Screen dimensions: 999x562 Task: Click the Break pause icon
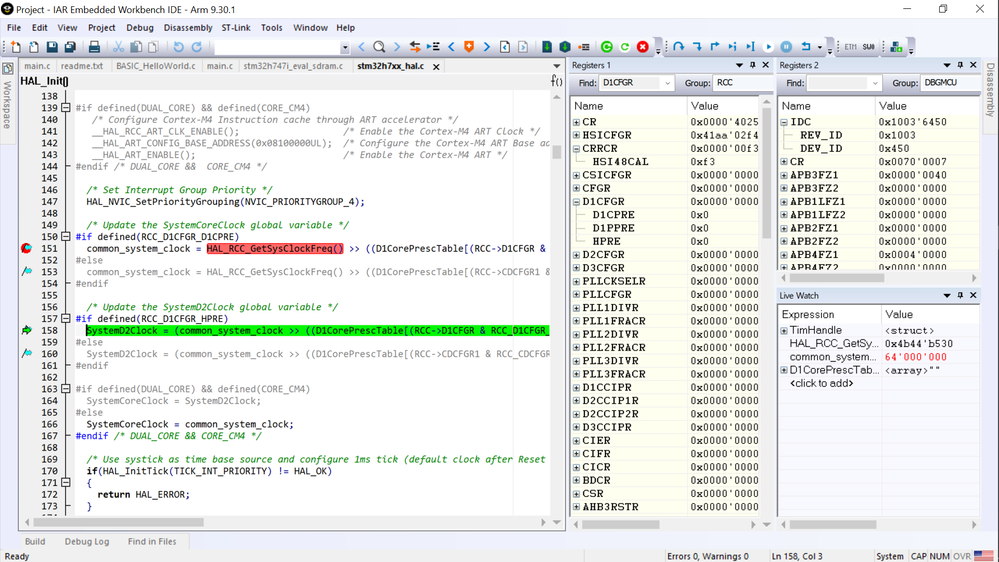click(786, 47)
